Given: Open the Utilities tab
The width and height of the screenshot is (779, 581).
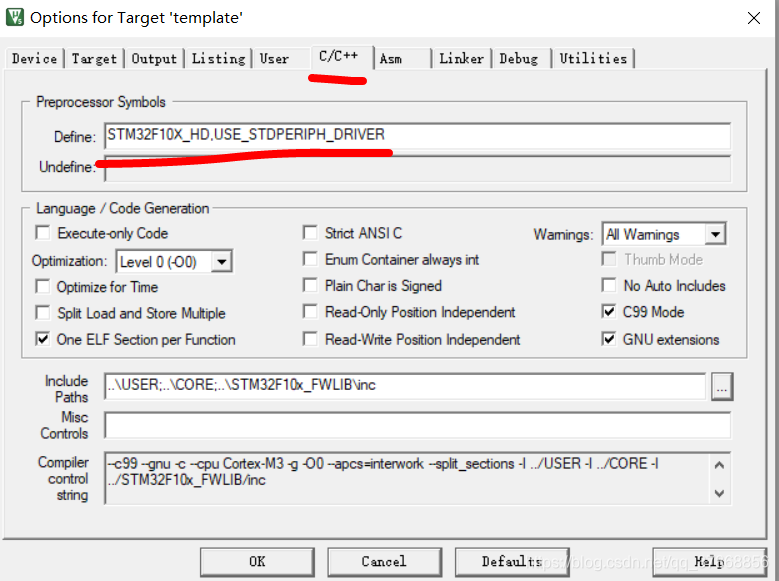Looking at the screenshot, I should [x=593, y=59].
